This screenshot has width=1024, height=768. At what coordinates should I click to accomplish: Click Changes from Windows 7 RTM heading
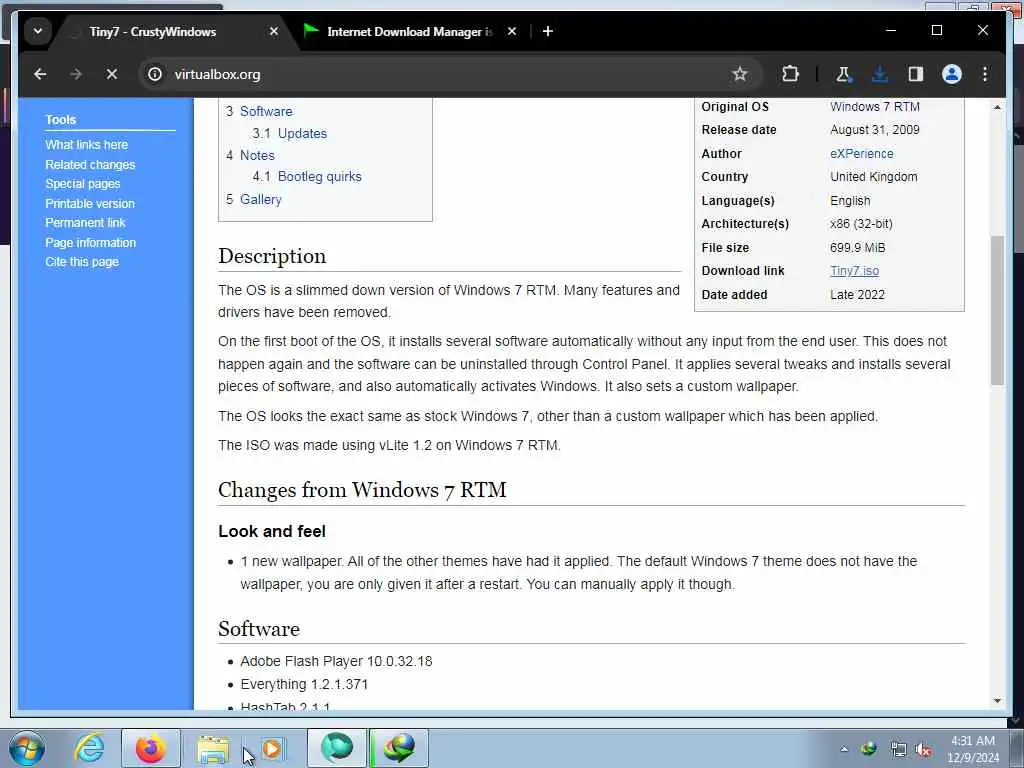(362, 490)
